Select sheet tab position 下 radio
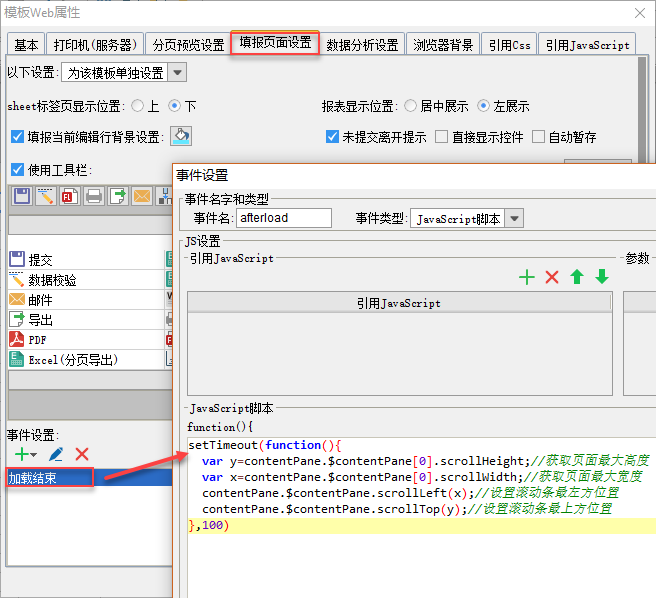 click(x=174, y=105)
